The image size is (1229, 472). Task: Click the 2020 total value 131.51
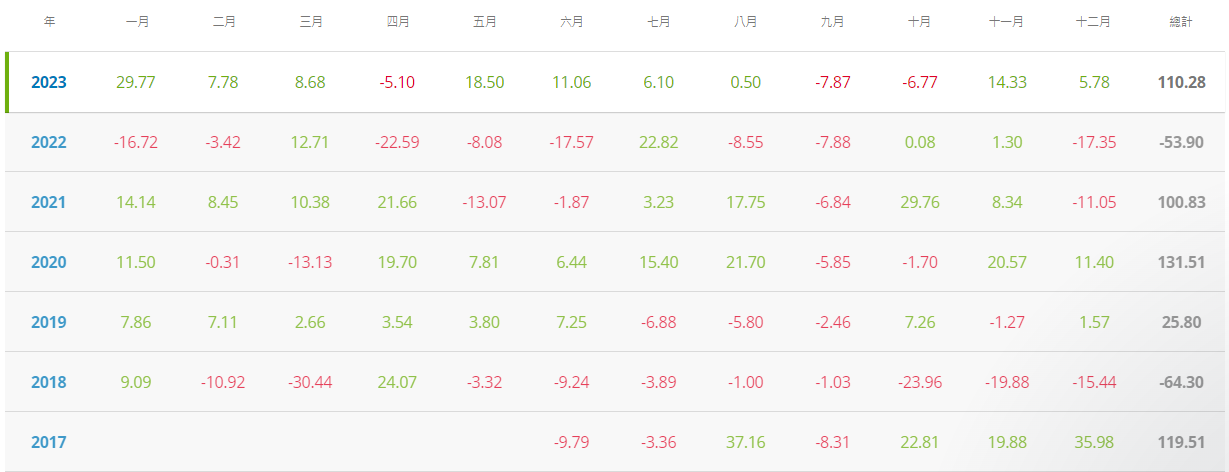[x=1181, y=262]
